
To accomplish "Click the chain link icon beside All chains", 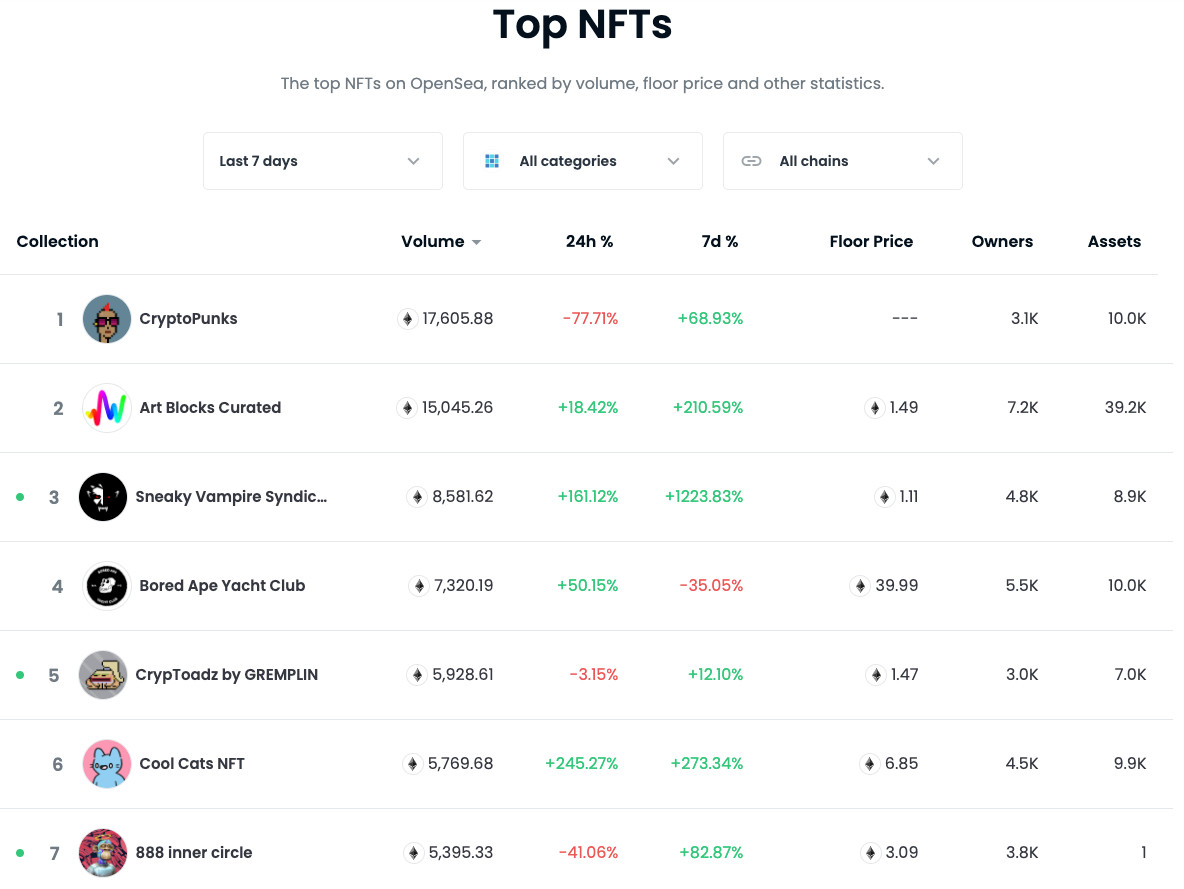I will coord(751,161).
